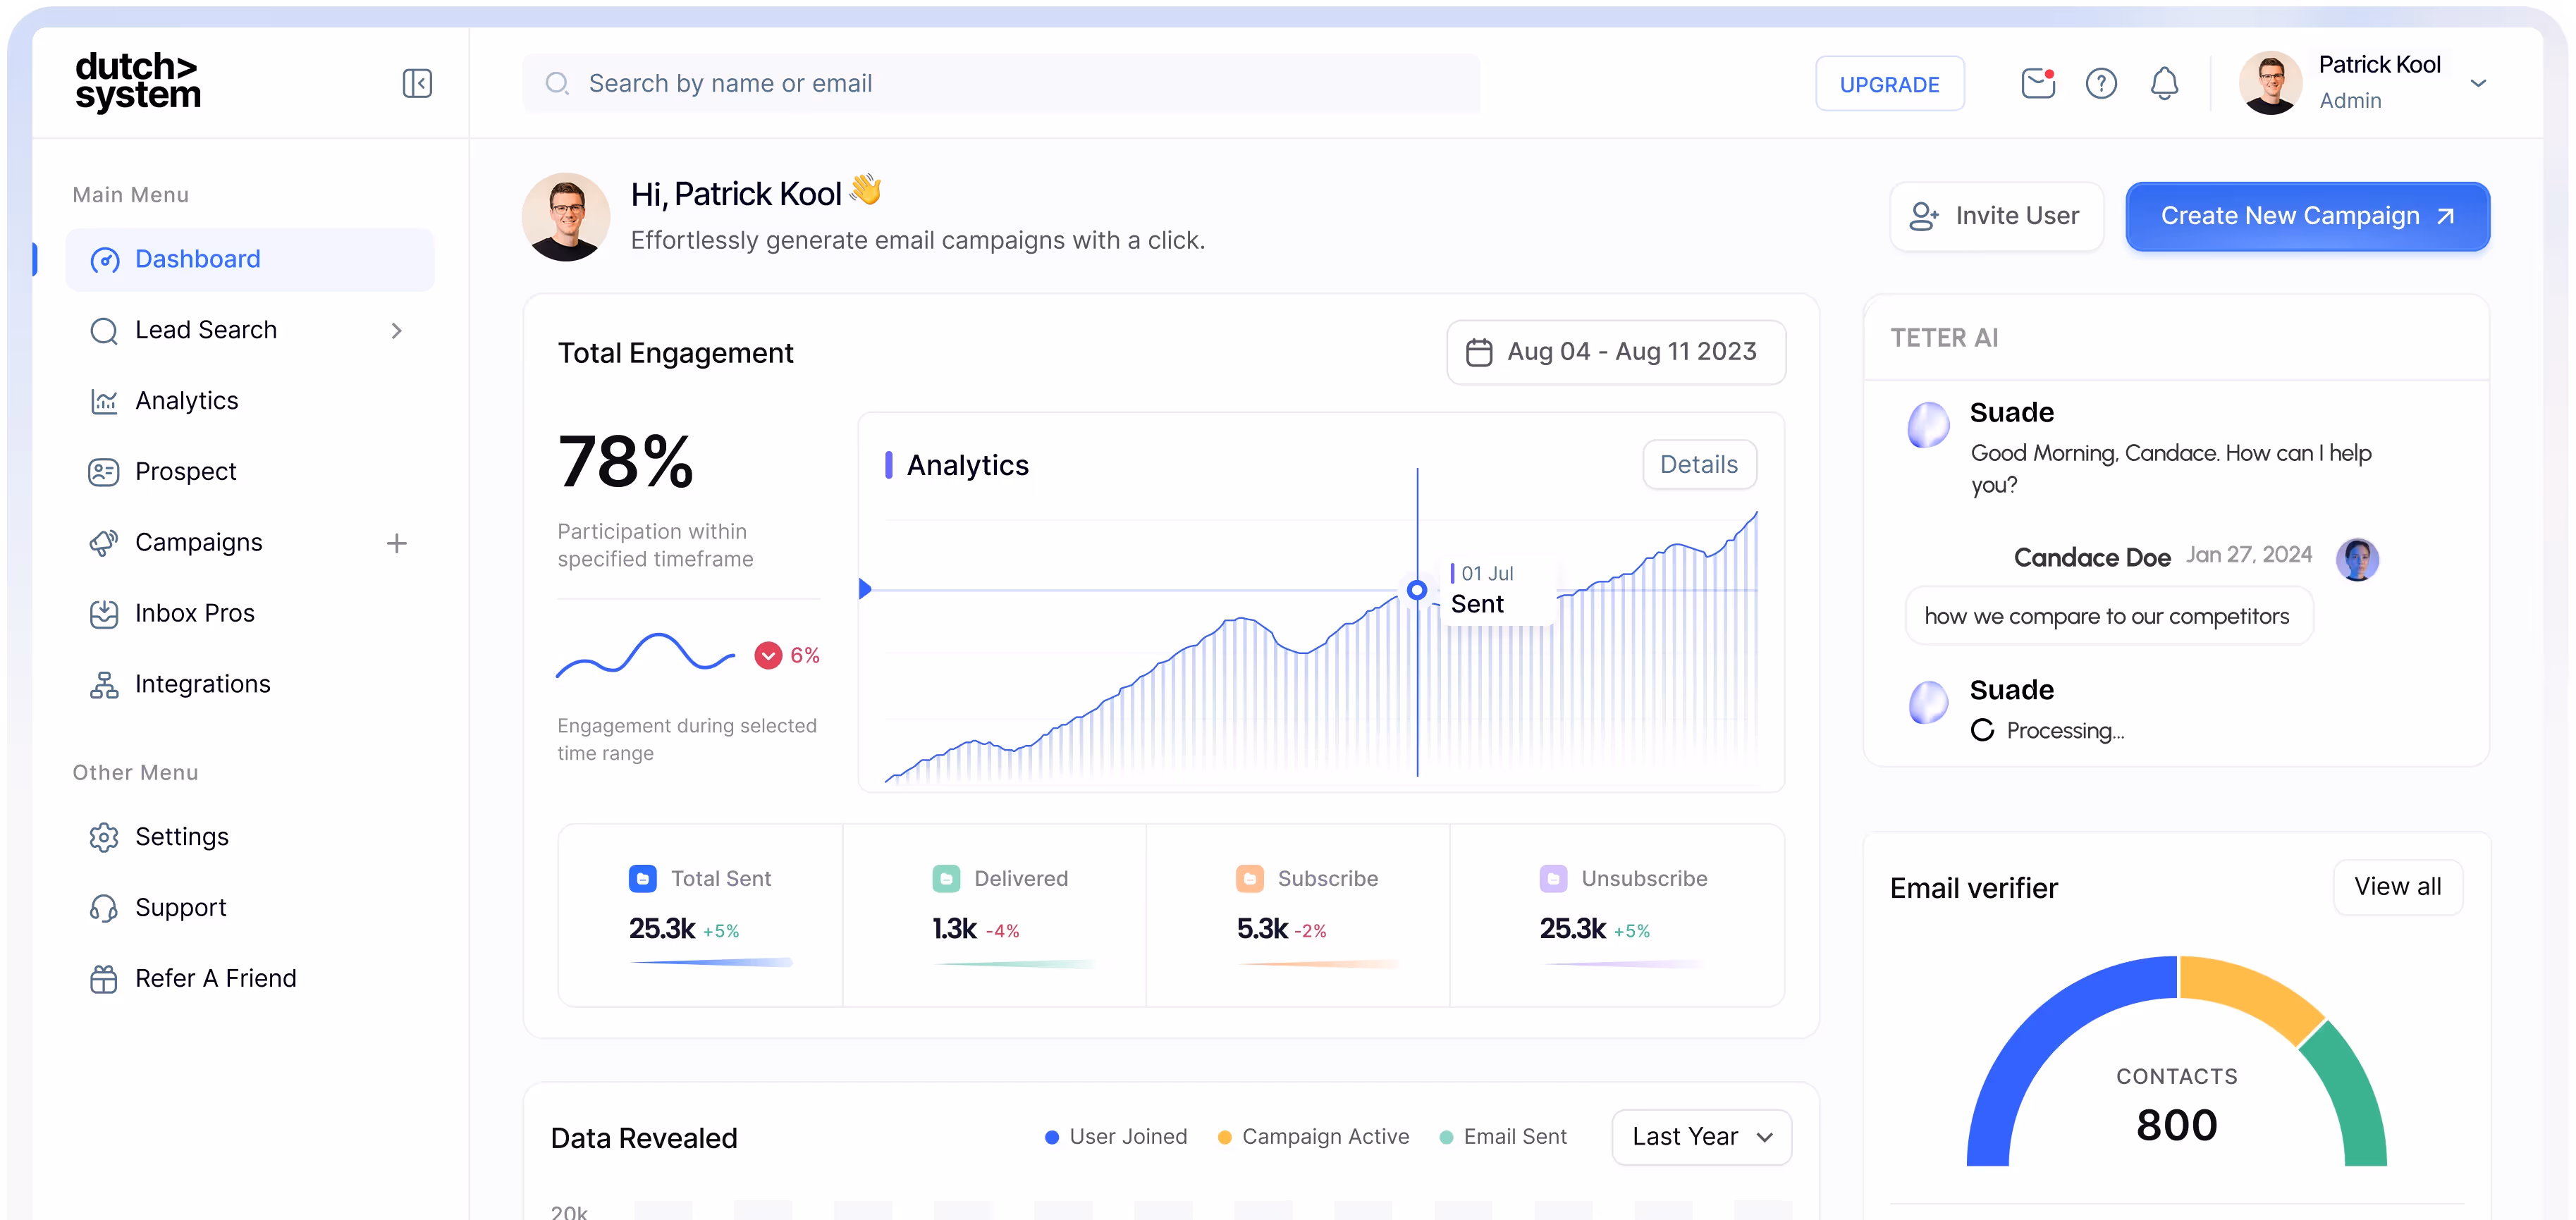Expand the Patrick Kool account dropdown chevron
This screenshot has height=1220, width=2576.
[x=2479, y=83]
